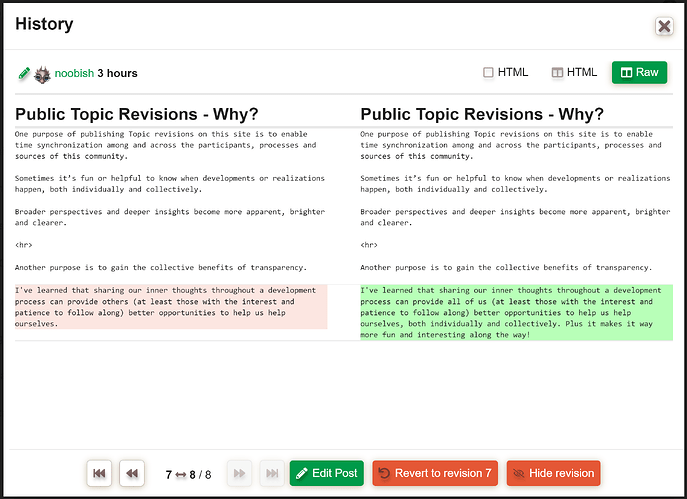
Task: Switch to side-by-side HTML view
Action: tap(574, 72)
